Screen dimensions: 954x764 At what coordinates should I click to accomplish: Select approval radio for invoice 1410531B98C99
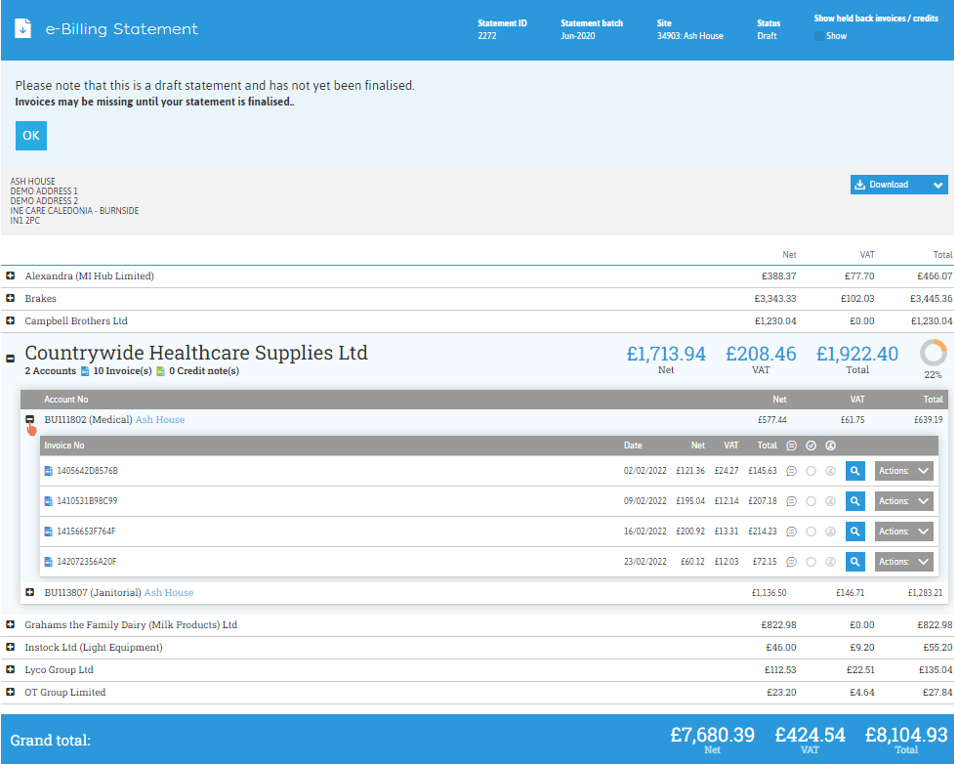click(x=811, y=501)
